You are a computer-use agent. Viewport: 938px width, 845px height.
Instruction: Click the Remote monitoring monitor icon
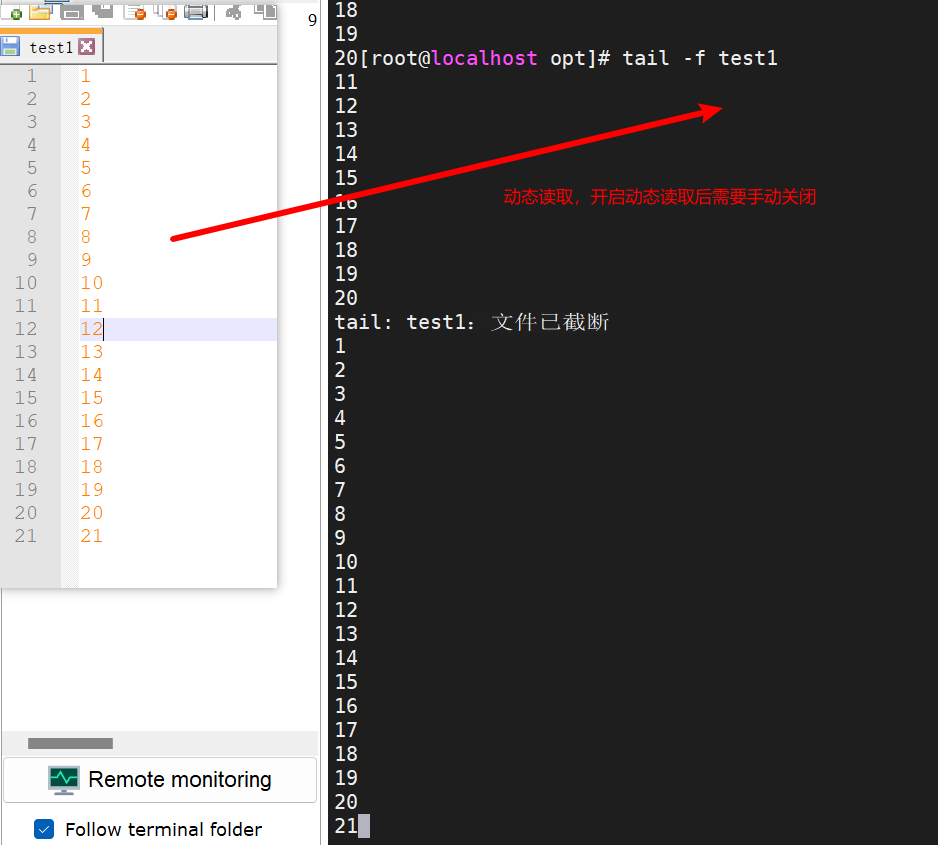62,778
